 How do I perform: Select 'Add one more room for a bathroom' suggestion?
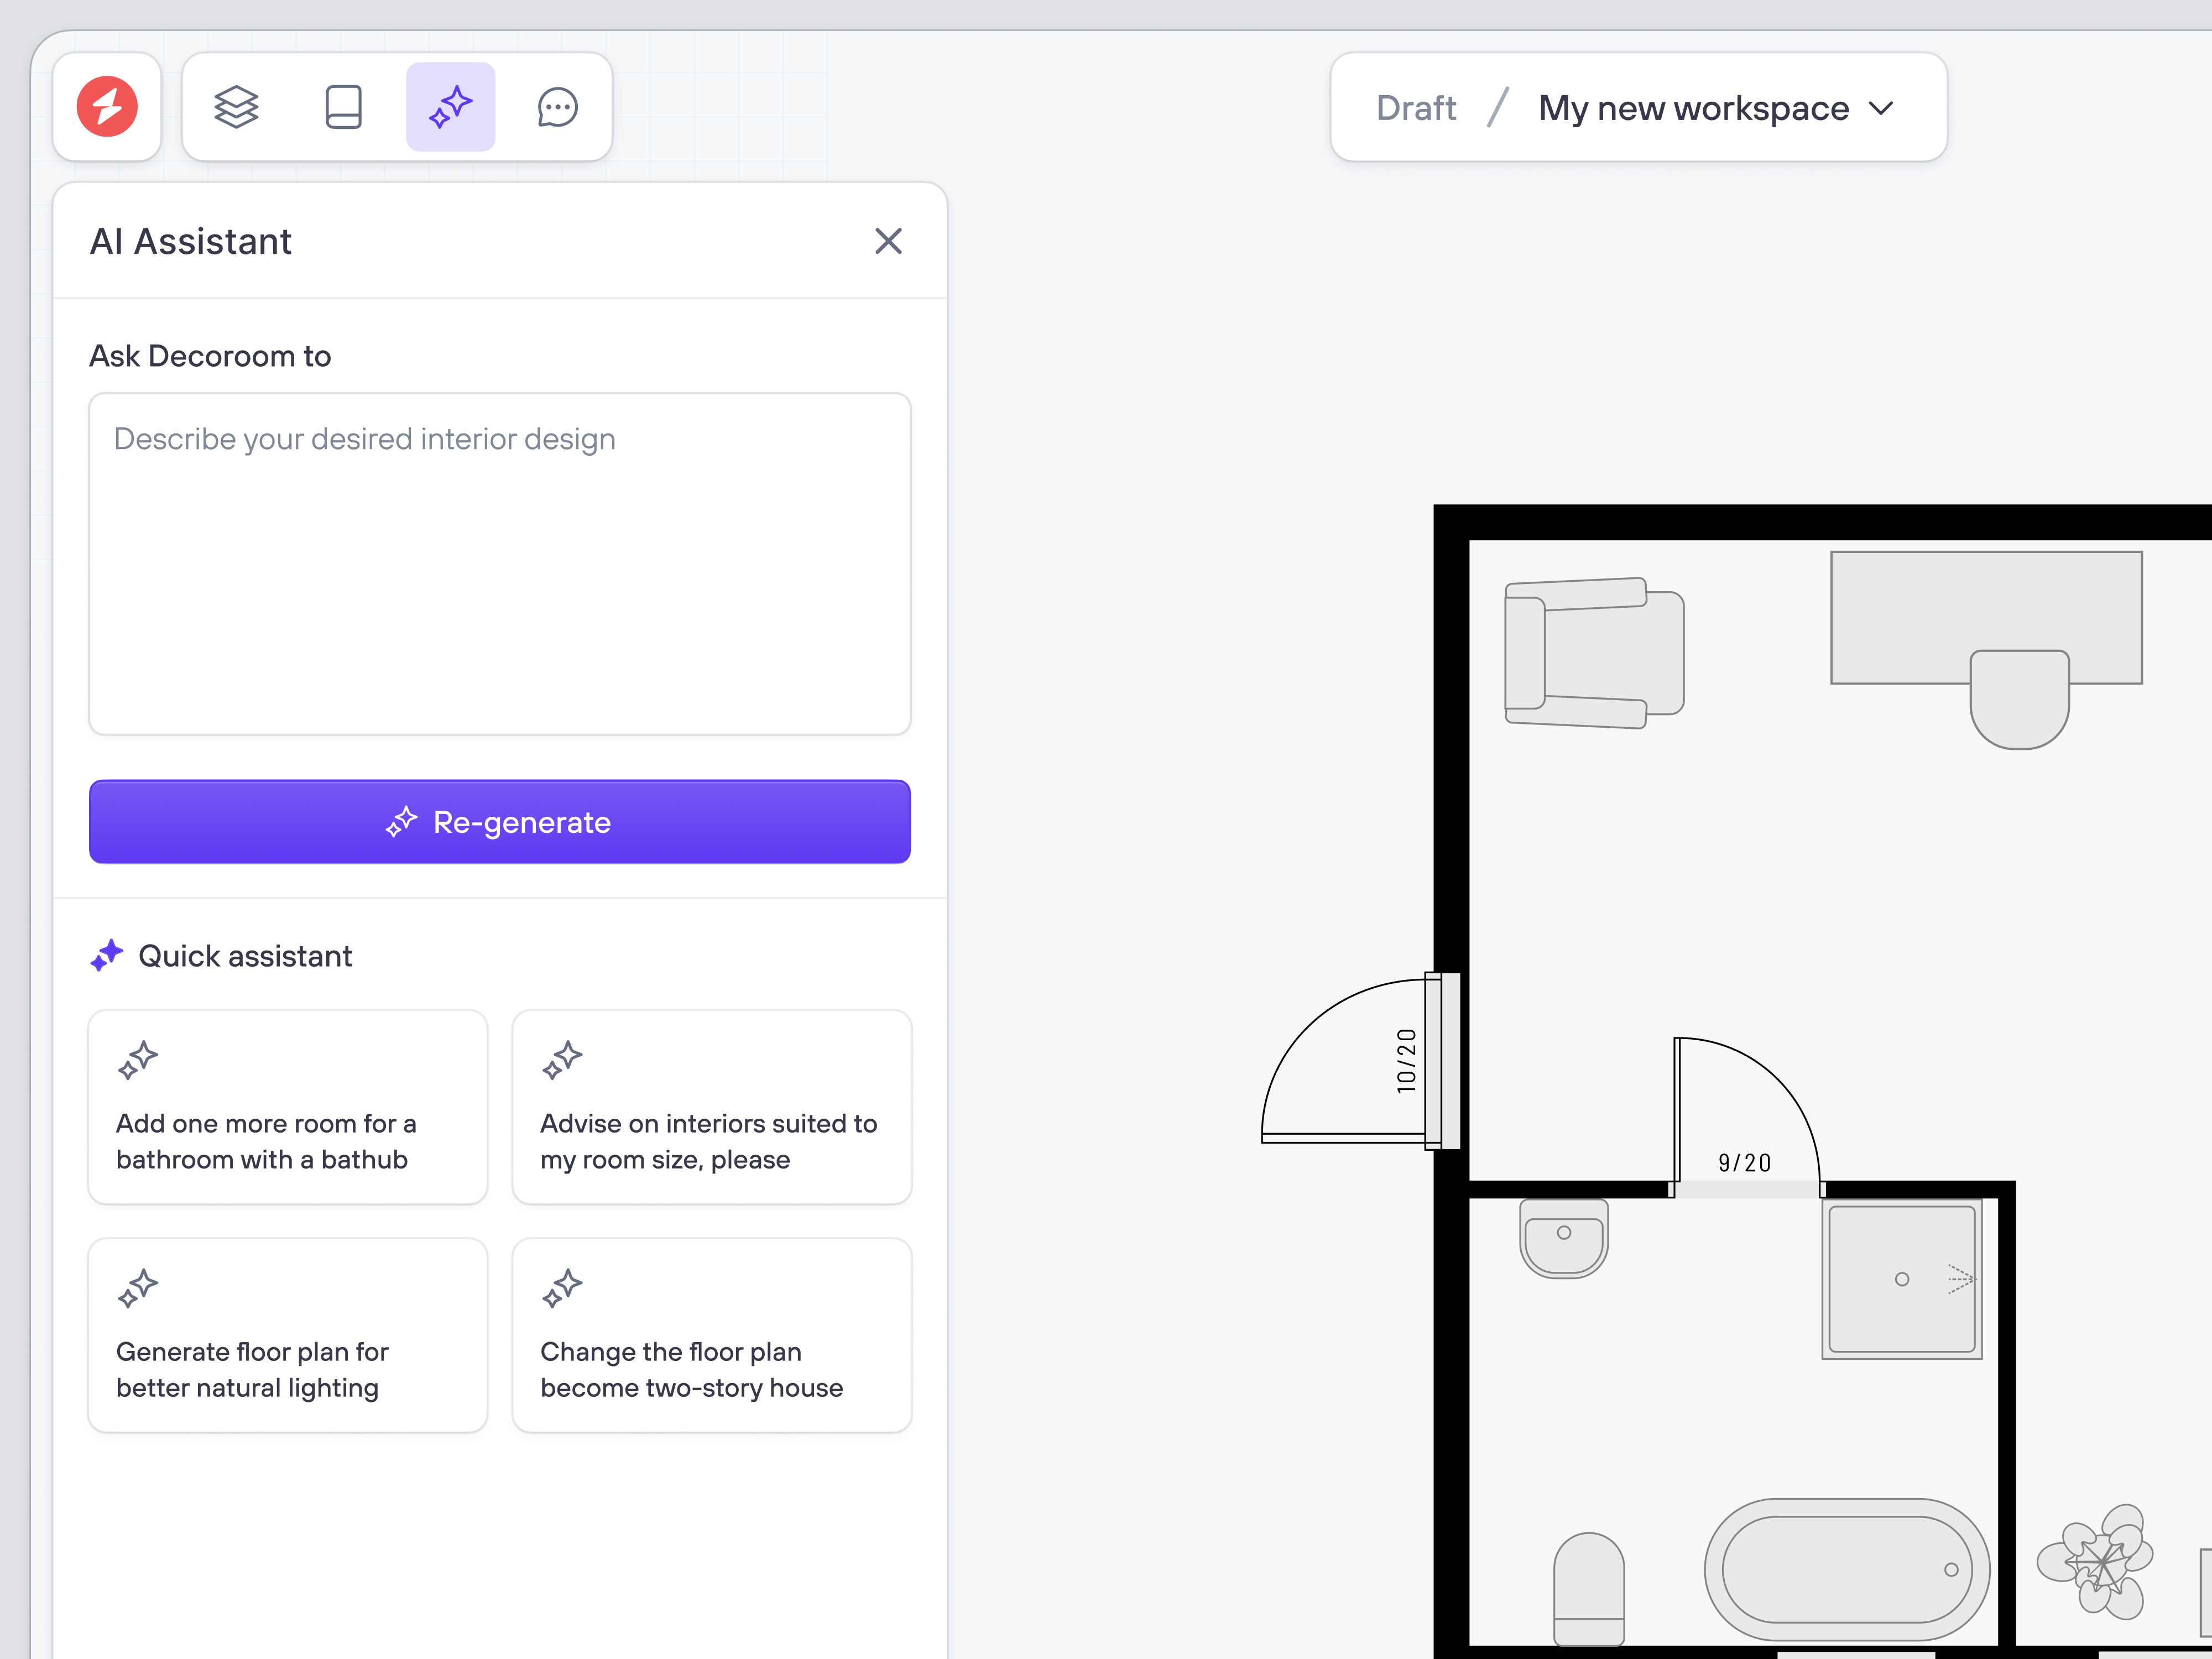click(287, 1108)
